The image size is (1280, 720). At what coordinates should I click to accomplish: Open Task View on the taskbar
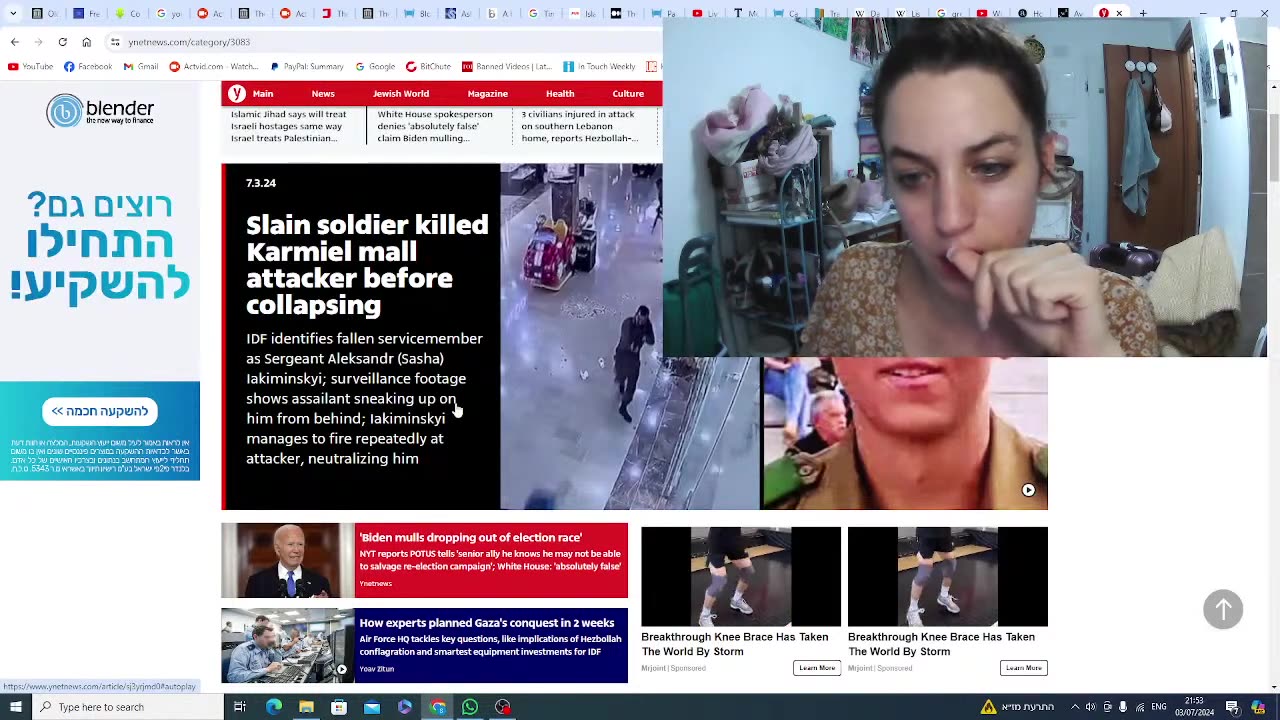[x=240, y=707]
